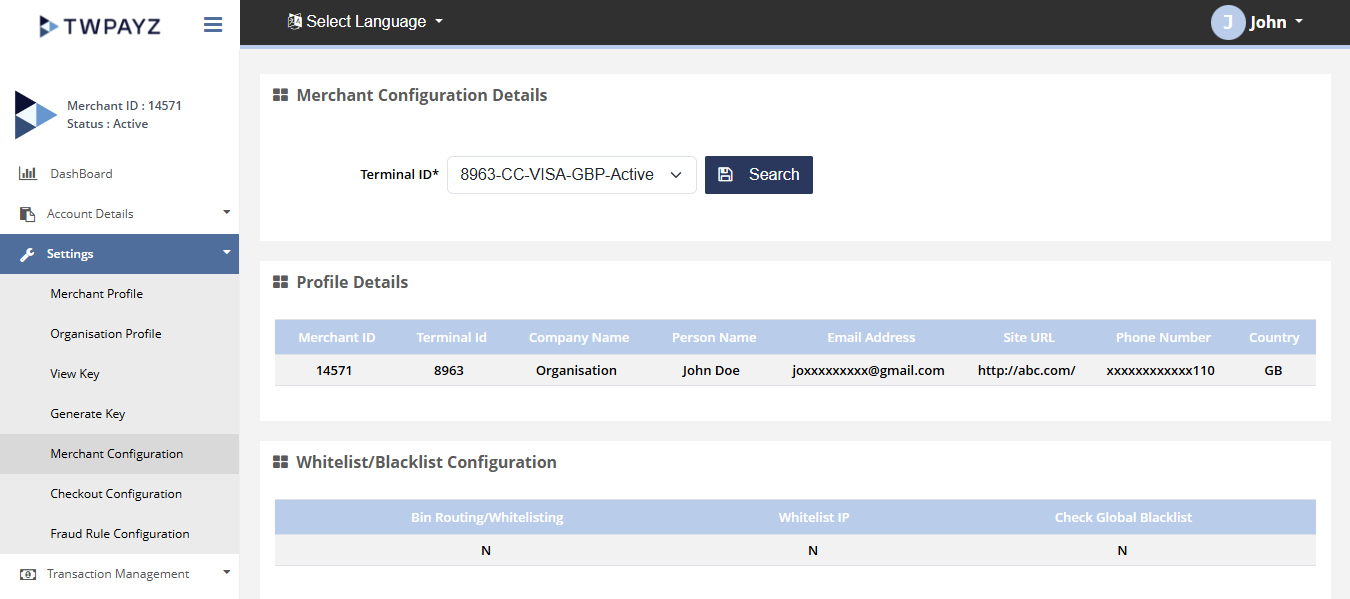Go to Organisation Profile
The height and width of the screenshot is (599, 1350).
(106, 334)
